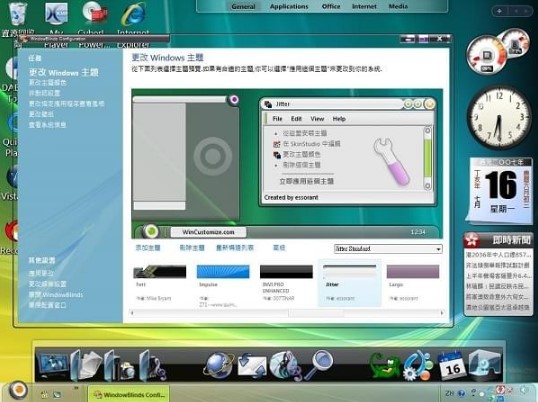This screenshot has height=402, width=538.
Task: Click the 添加主題 link above thumbnails
Action: coord(148,248)
